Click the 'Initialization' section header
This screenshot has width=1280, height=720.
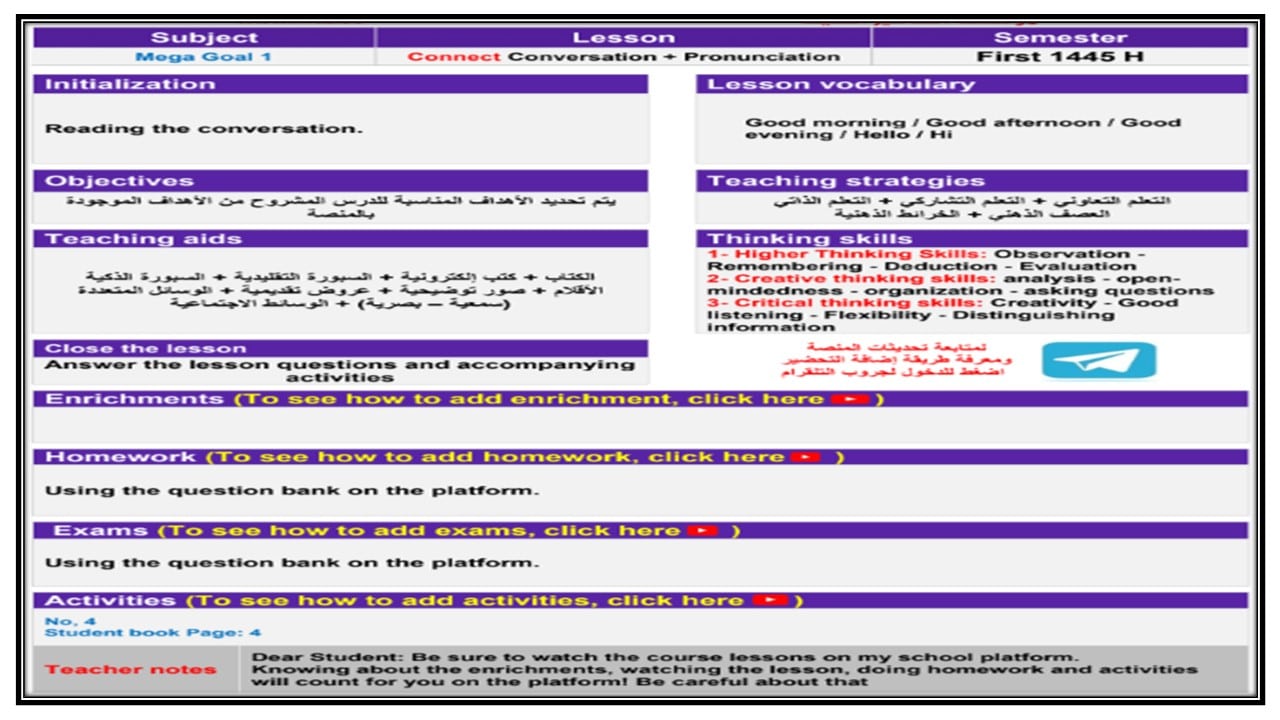tap(340, 84)
